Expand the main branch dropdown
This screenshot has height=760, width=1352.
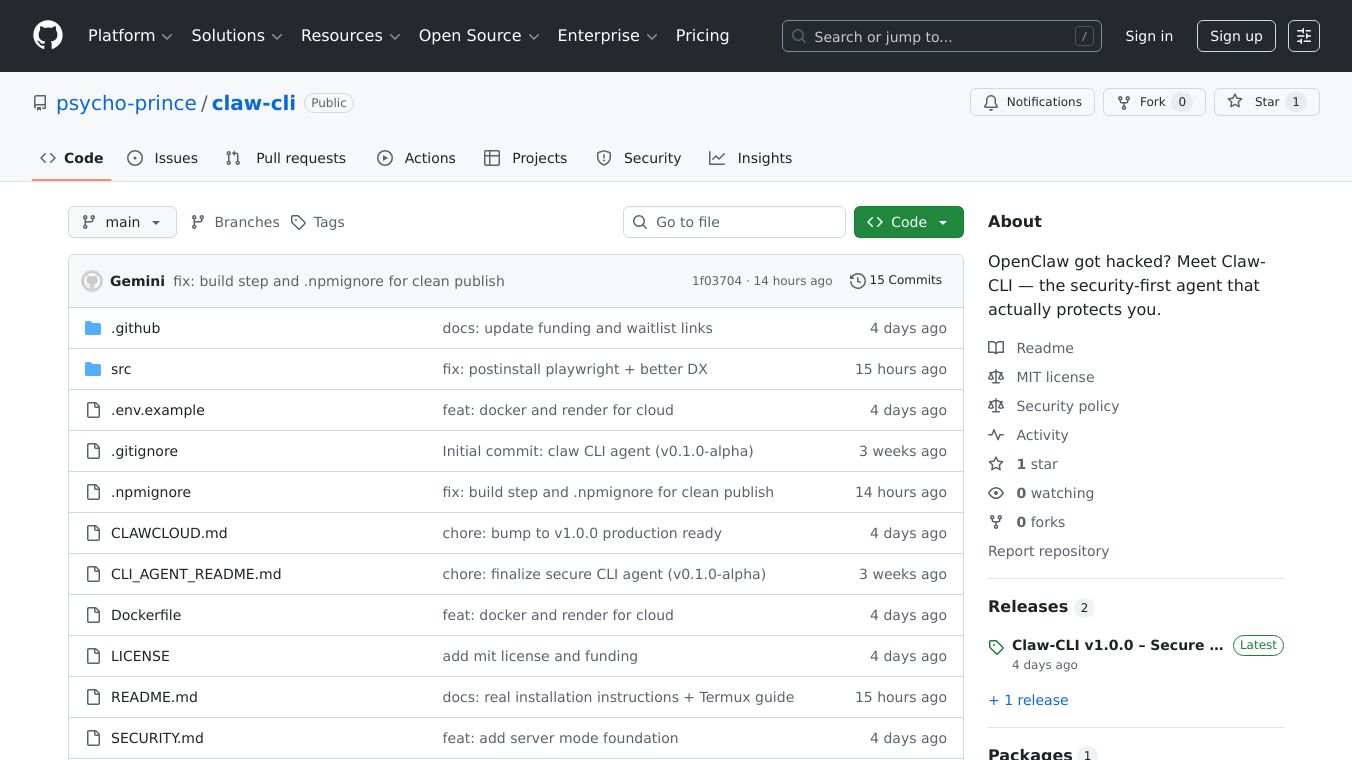coord(122,222)
